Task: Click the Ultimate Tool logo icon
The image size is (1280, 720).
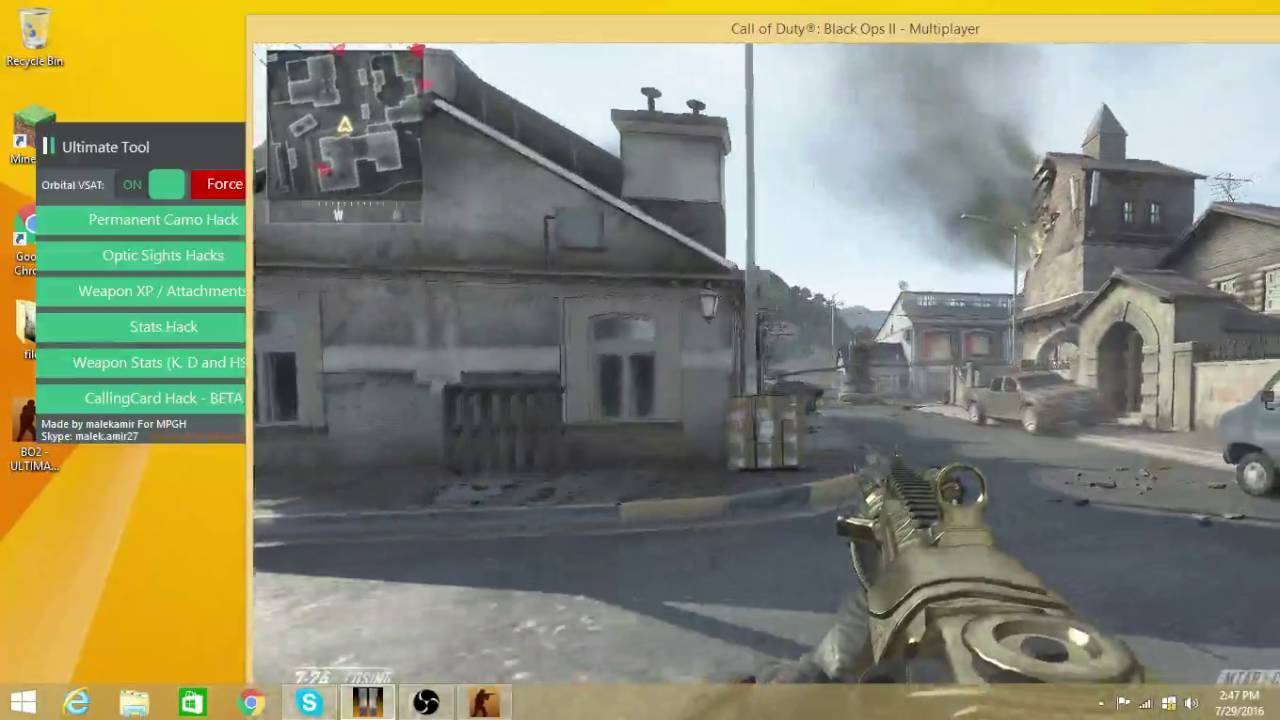Action: 48,146
